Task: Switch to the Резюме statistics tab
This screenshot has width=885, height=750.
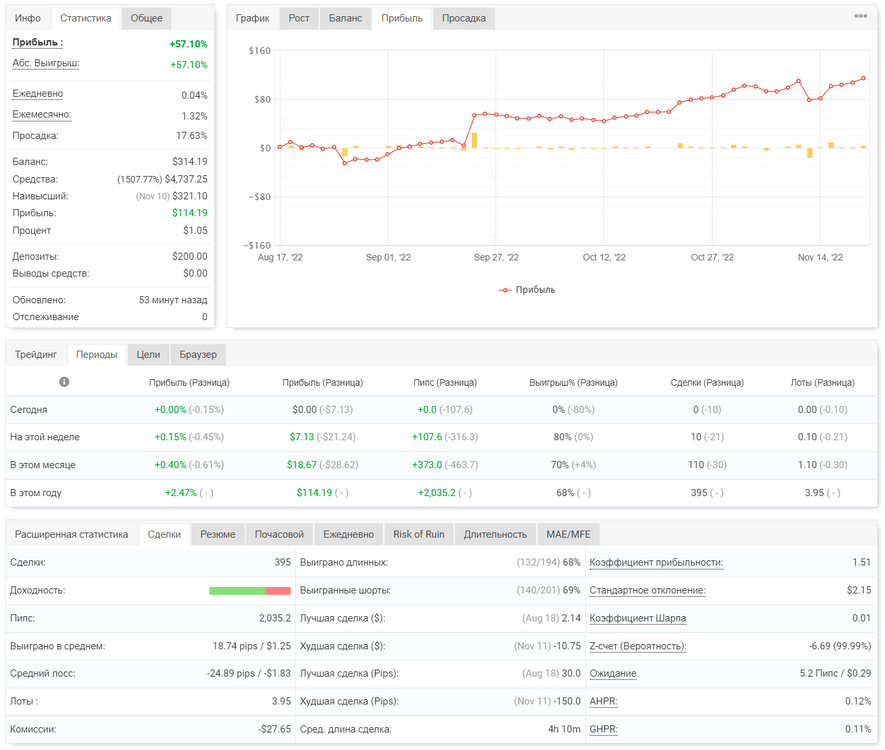Action: pyautogui.click(x=217, y=534)
